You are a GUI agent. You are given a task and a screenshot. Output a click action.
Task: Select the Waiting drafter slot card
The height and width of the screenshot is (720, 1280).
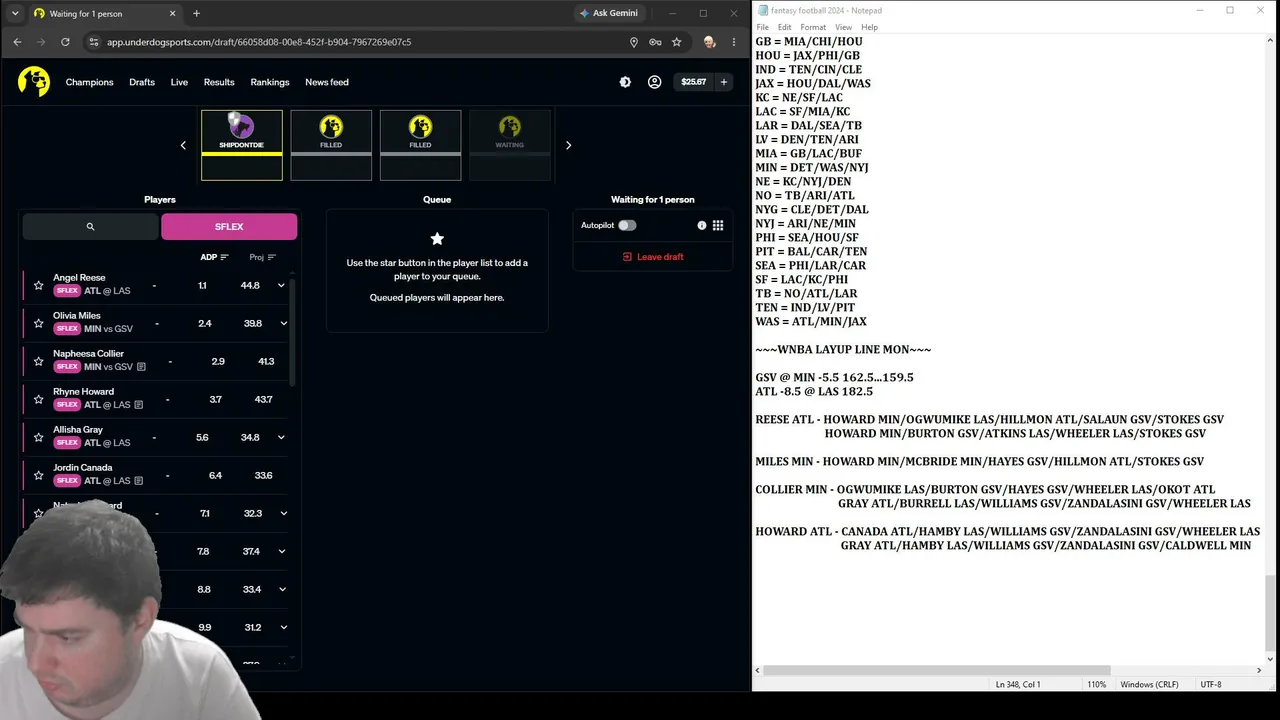510,145
